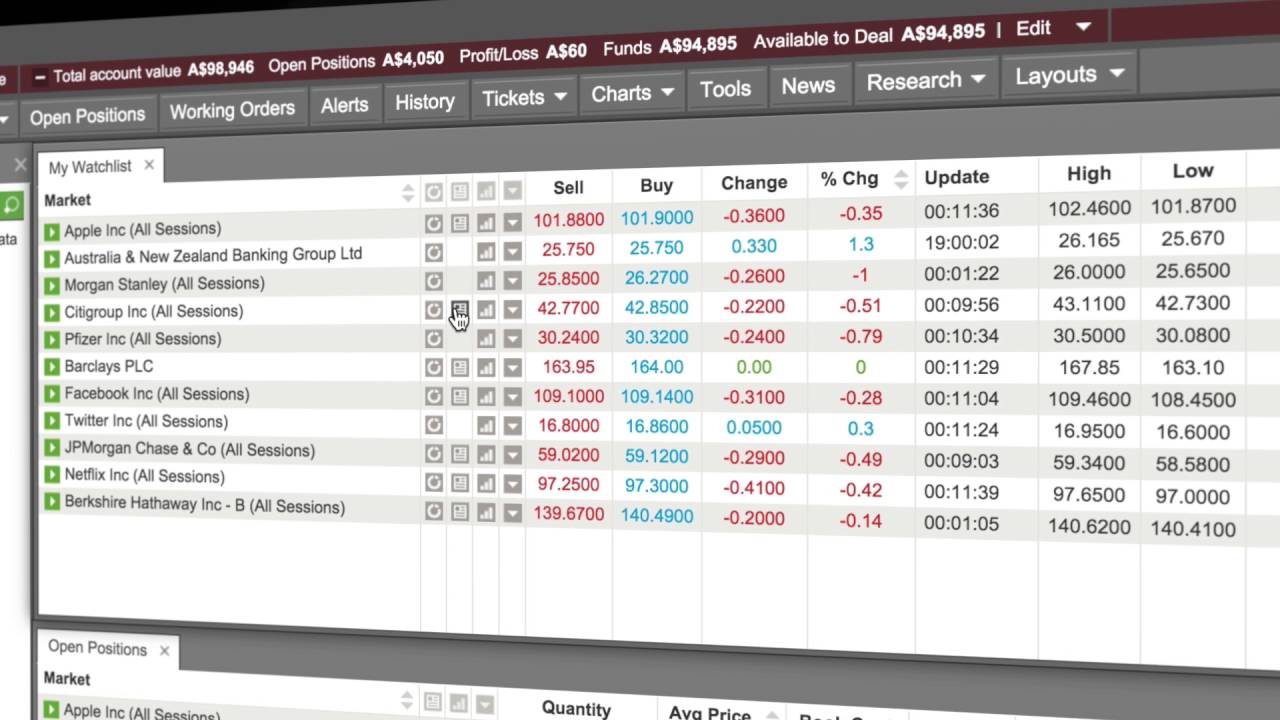Open the chart icon for Pfizer Inc
This screenshot has width=1280, height=720.
486,339
